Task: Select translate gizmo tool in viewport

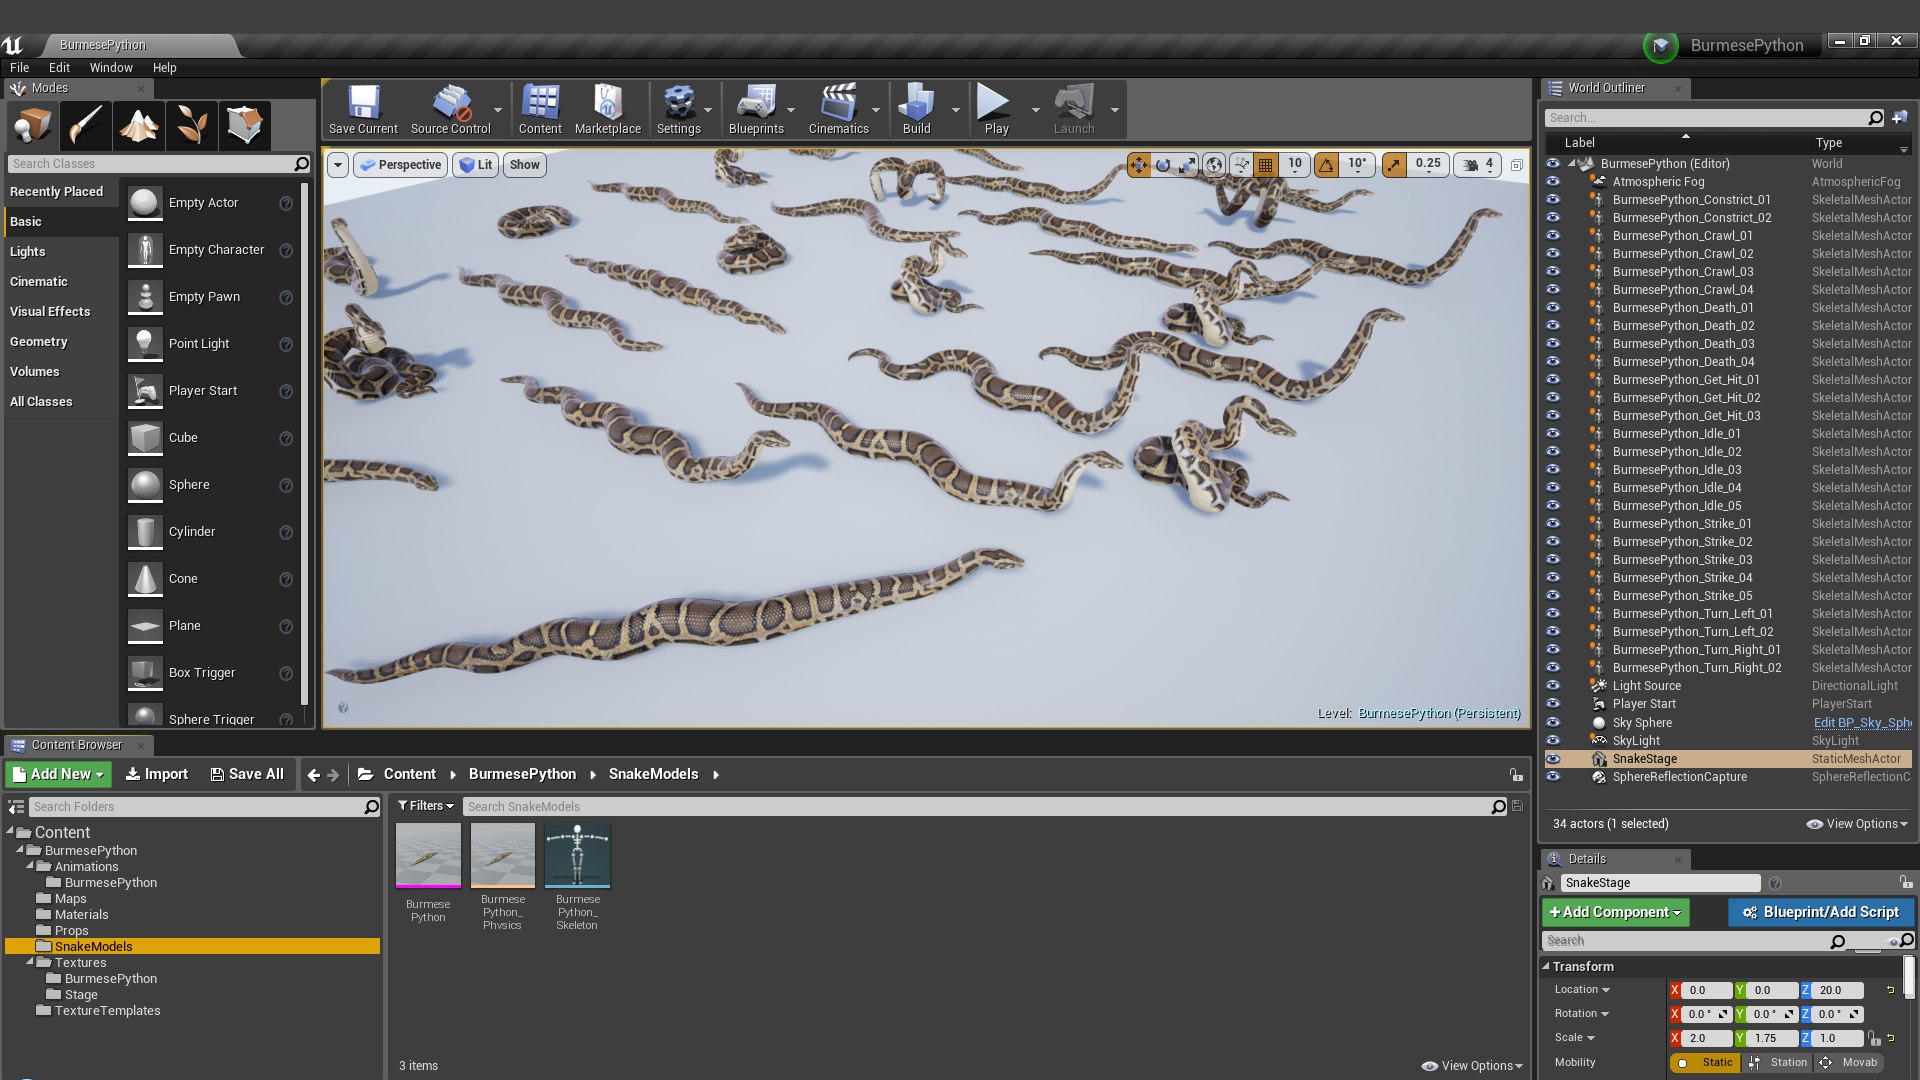Action: point(1139,165)
